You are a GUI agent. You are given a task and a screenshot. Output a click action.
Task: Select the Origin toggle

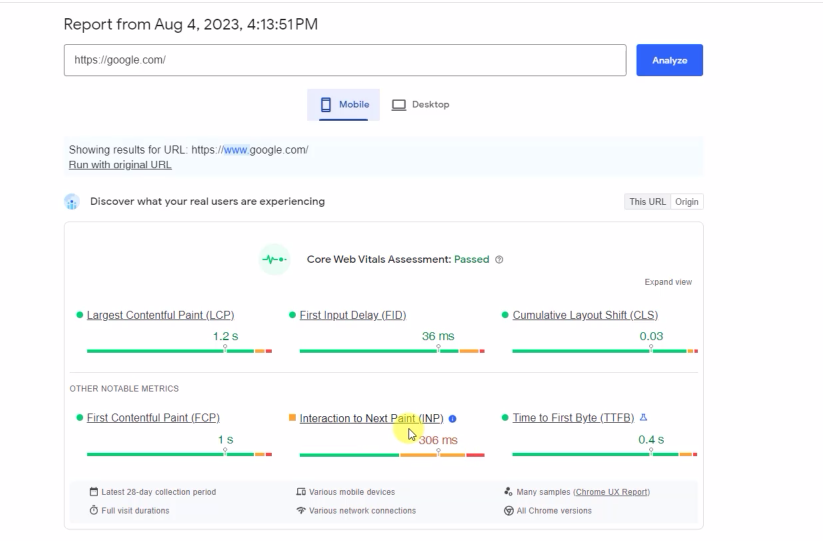pos(687,201)
